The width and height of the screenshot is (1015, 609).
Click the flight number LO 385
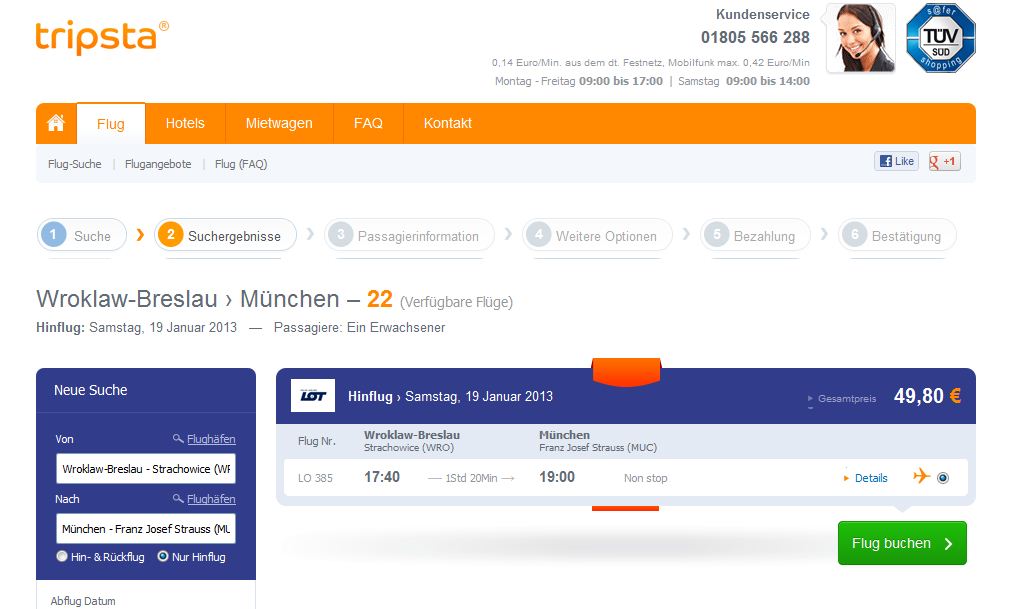(315, 478)
